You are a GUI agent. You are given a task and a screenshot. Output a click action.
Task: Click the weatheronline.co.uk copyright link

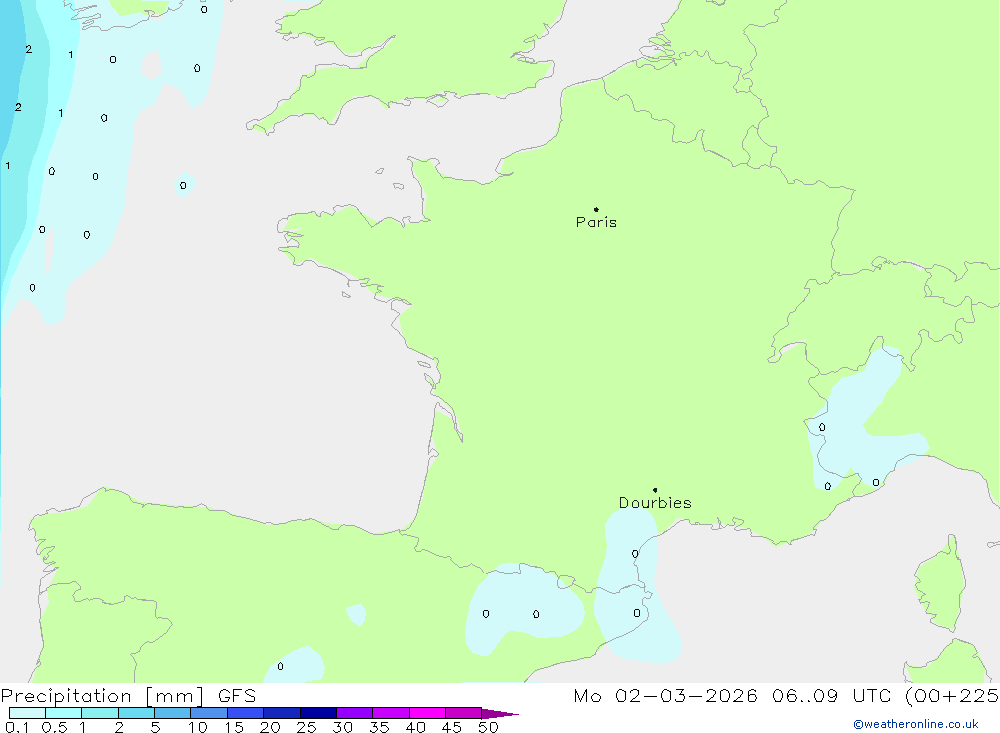[x=916, y=724]
